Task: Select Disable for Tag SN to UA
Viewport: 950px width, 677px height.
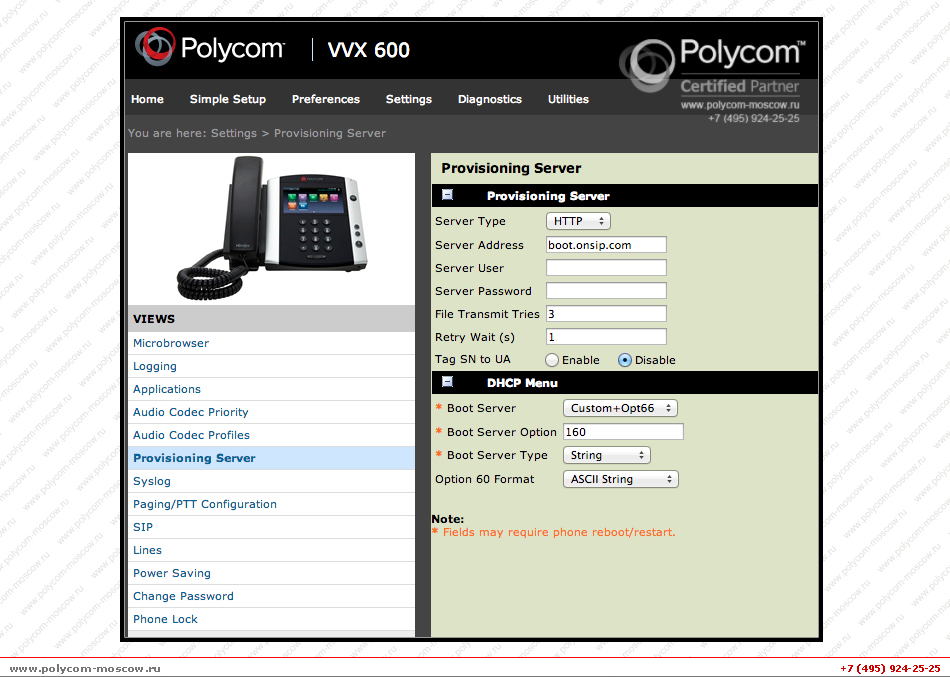Action: [625, 360]
